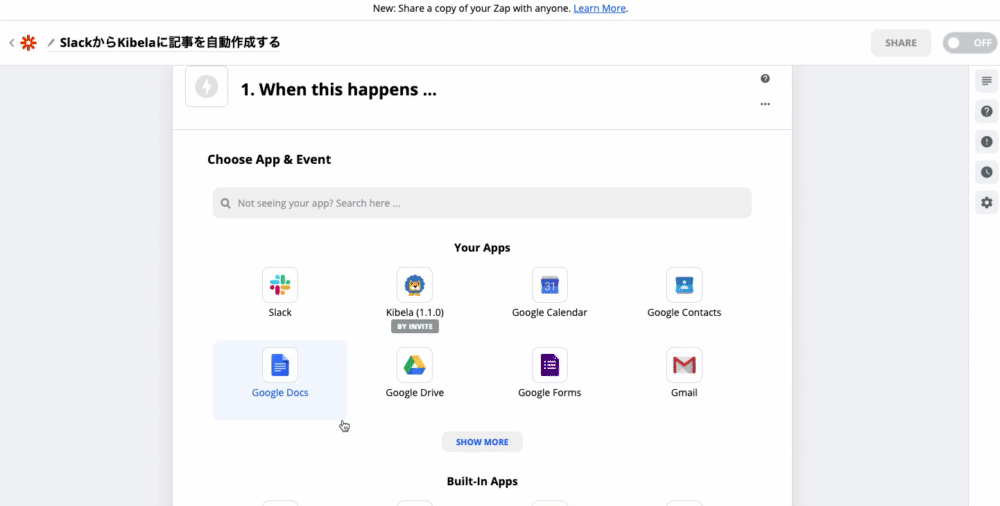Toggle the Zap ON/OFF switch

[x=969, y=43]
